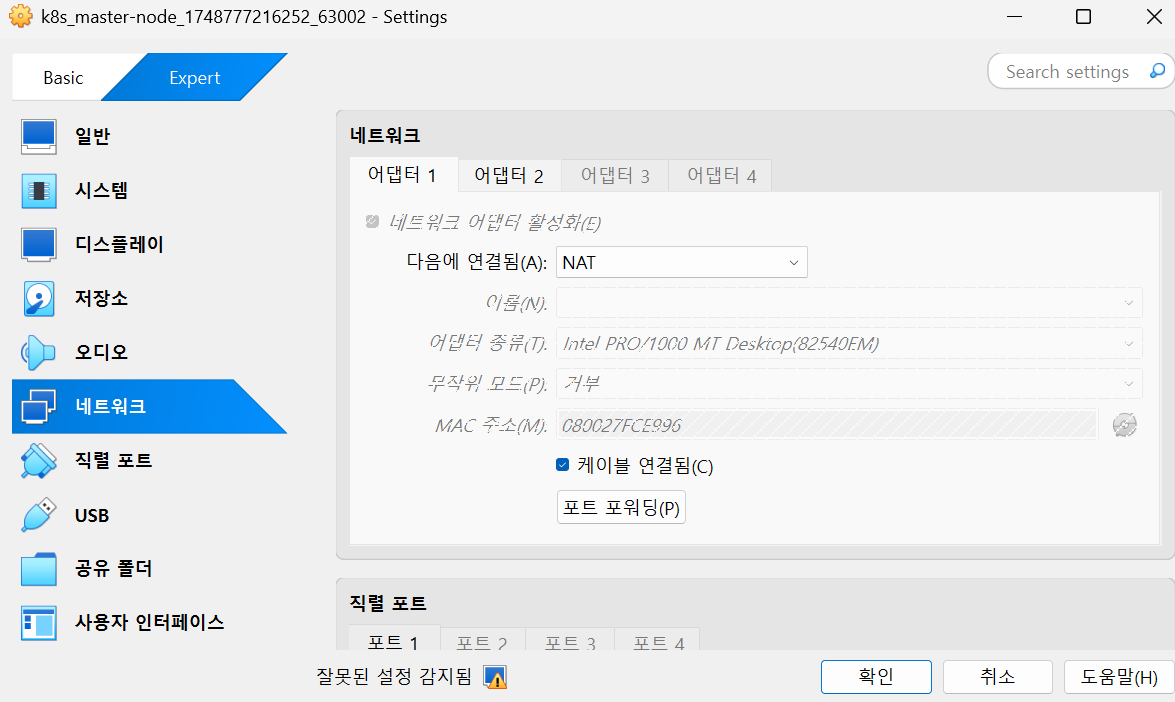Select the 포트 4 serial tab
1175x702 pixels.
[x=658, y=642]
